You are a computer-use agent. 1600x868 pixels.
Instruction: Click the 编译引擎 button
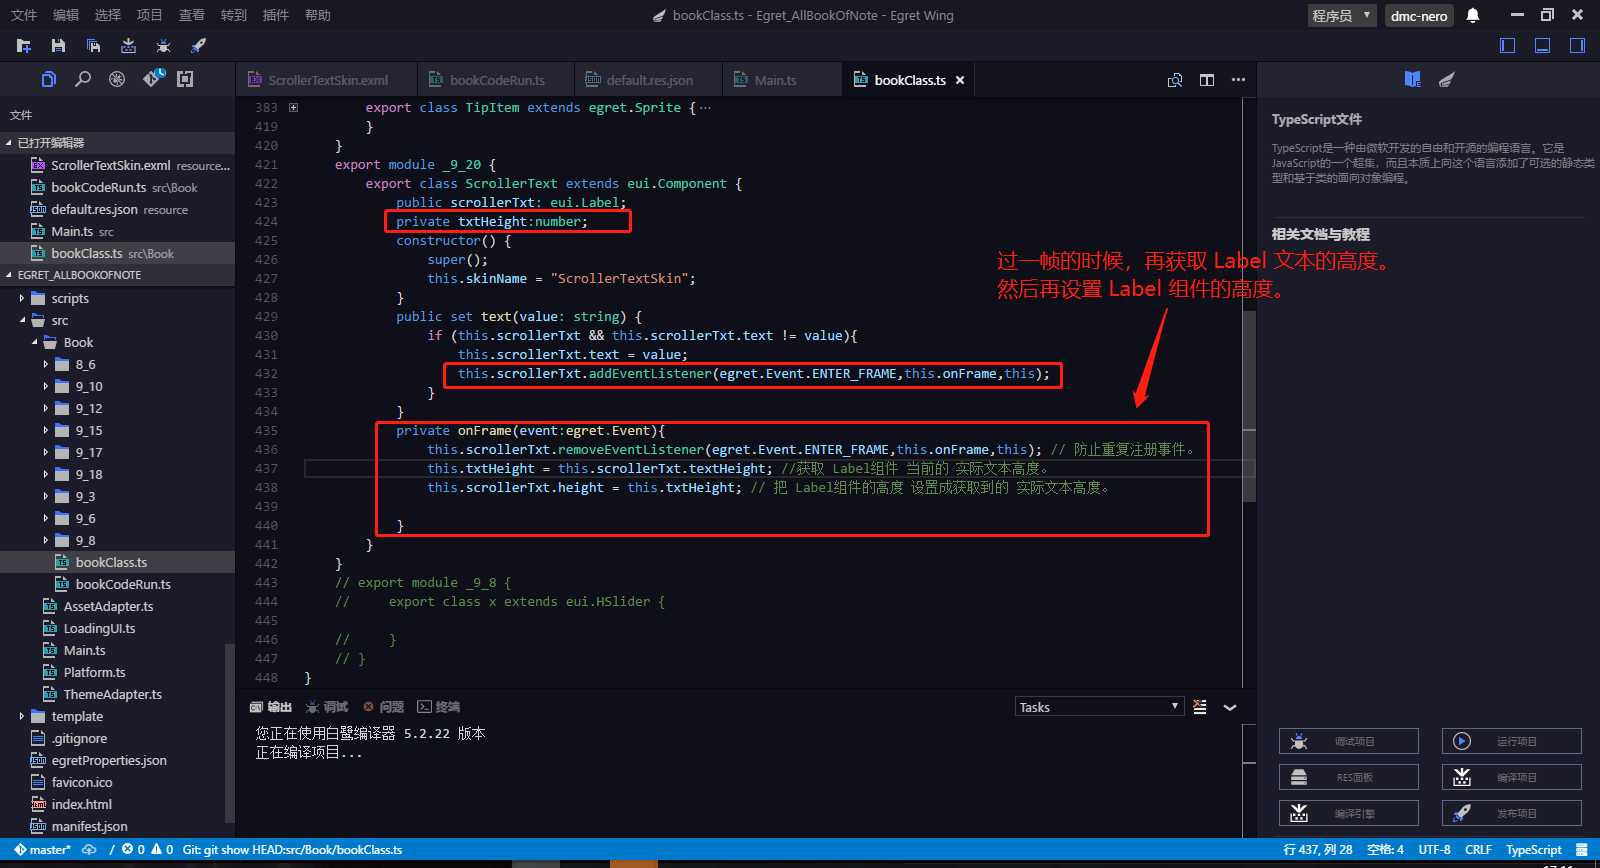tap(1348, 813)
